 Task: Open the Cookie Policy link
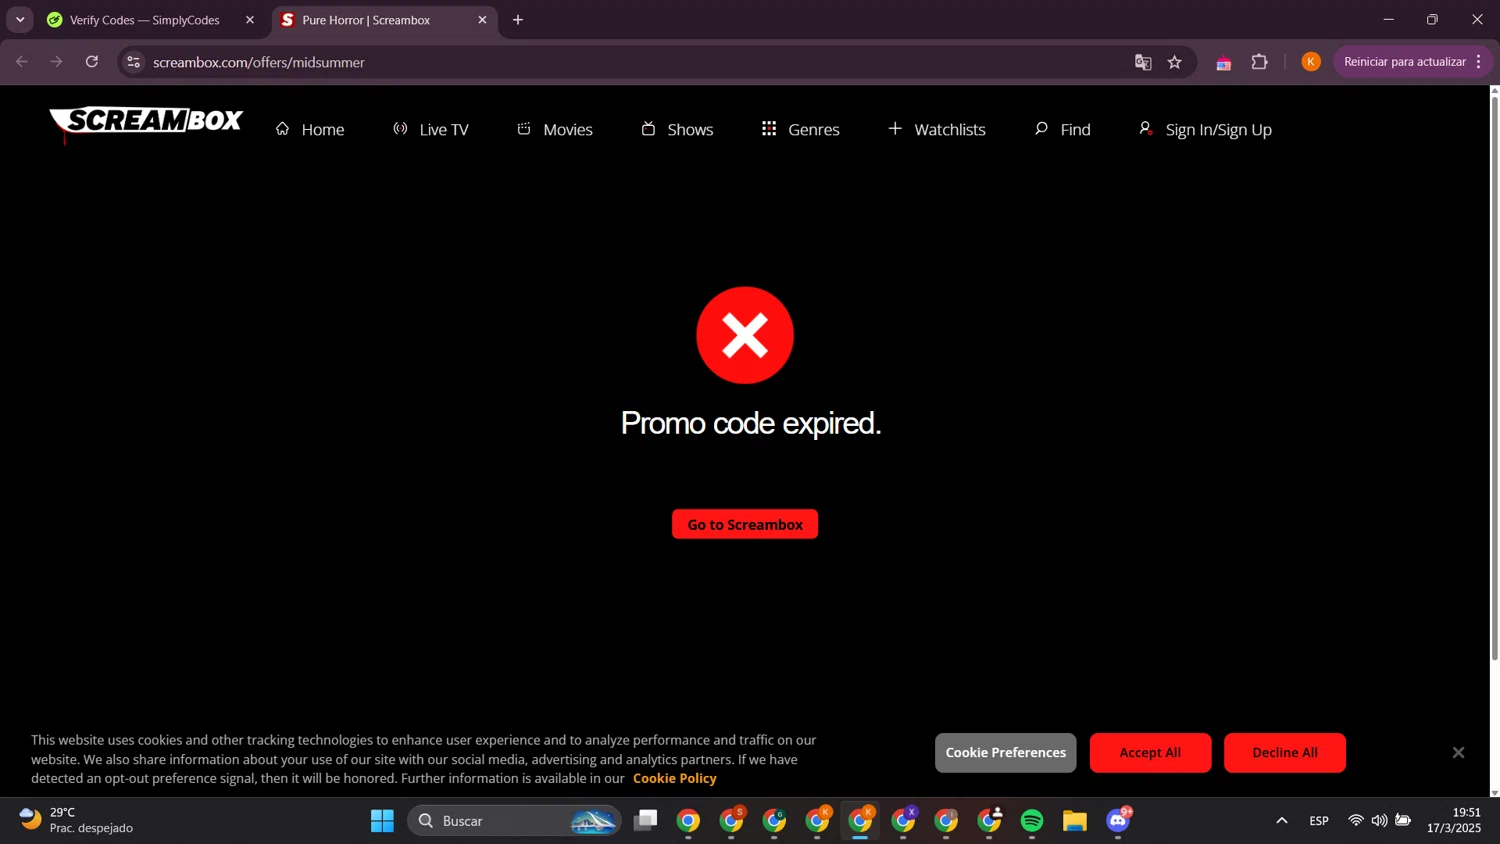coord(675,778)
